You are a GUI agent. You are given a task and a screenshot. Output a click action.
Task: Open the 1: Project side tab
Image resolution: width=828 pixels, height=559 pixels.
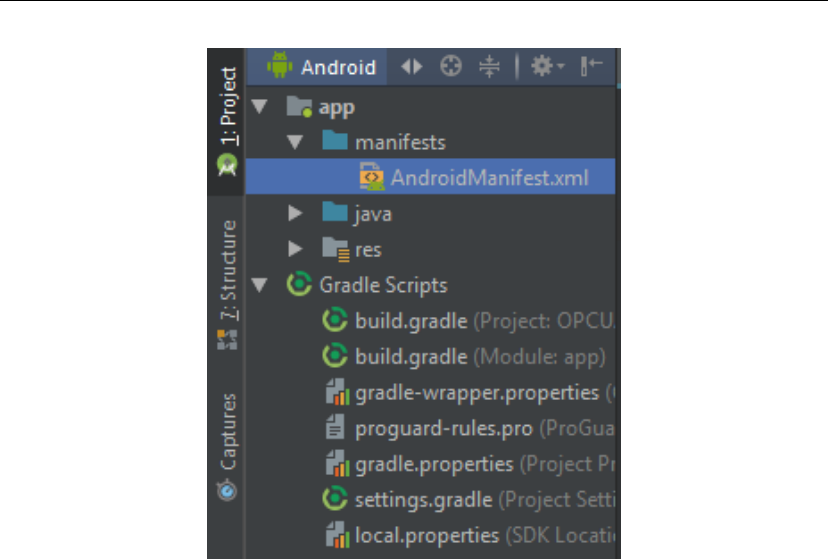click(228, 122)
